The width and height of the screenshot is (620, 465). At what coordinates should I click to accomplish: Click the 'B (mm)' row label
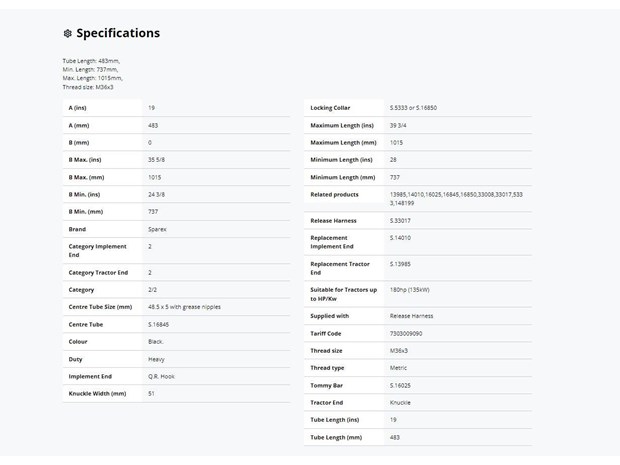79,143
